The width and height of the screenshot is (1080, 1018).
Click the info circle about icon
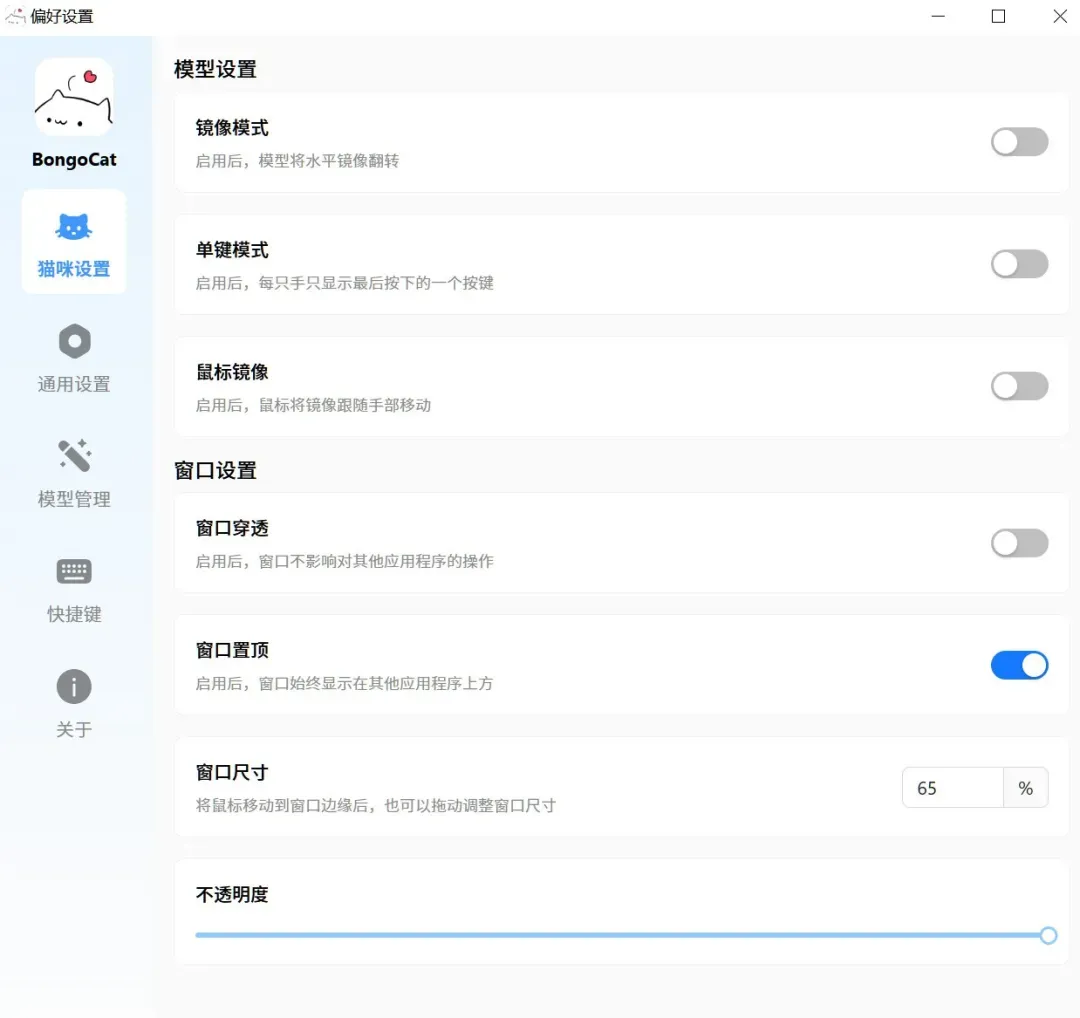[74, 686]
